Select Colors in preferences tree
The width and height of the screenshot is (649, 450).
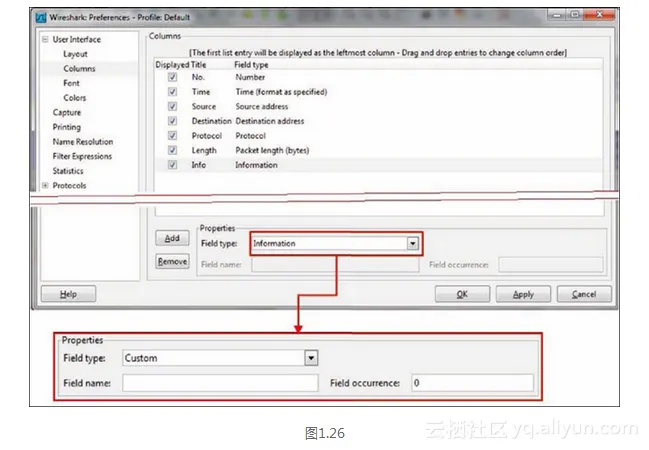[75, 98]
